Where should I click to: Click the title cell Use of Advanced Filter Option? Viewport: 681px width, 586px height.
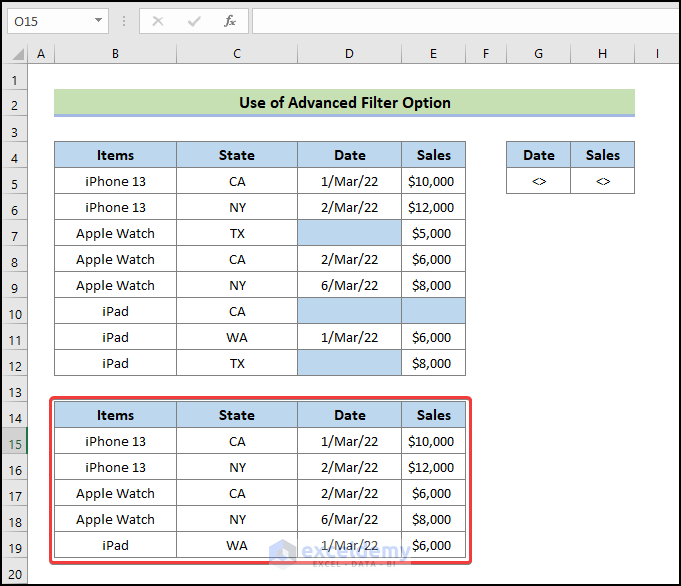344,103
